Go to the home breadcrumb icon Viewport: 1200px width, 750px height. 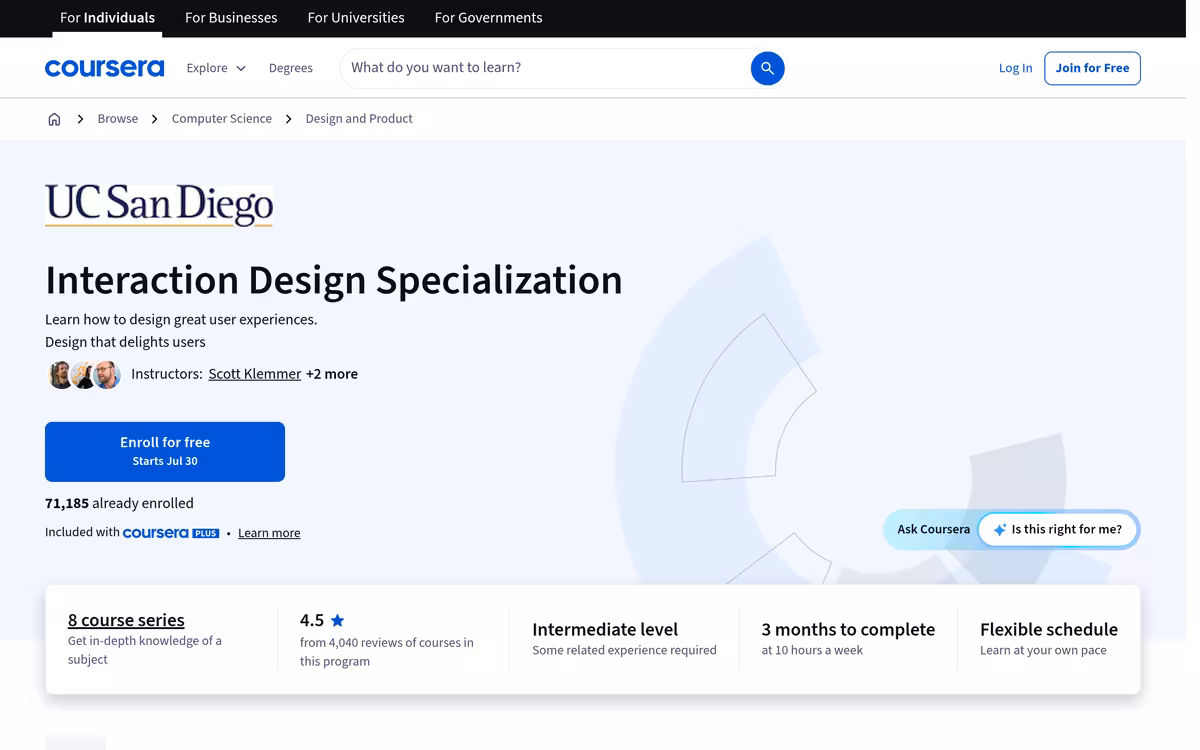pos(54,119)
